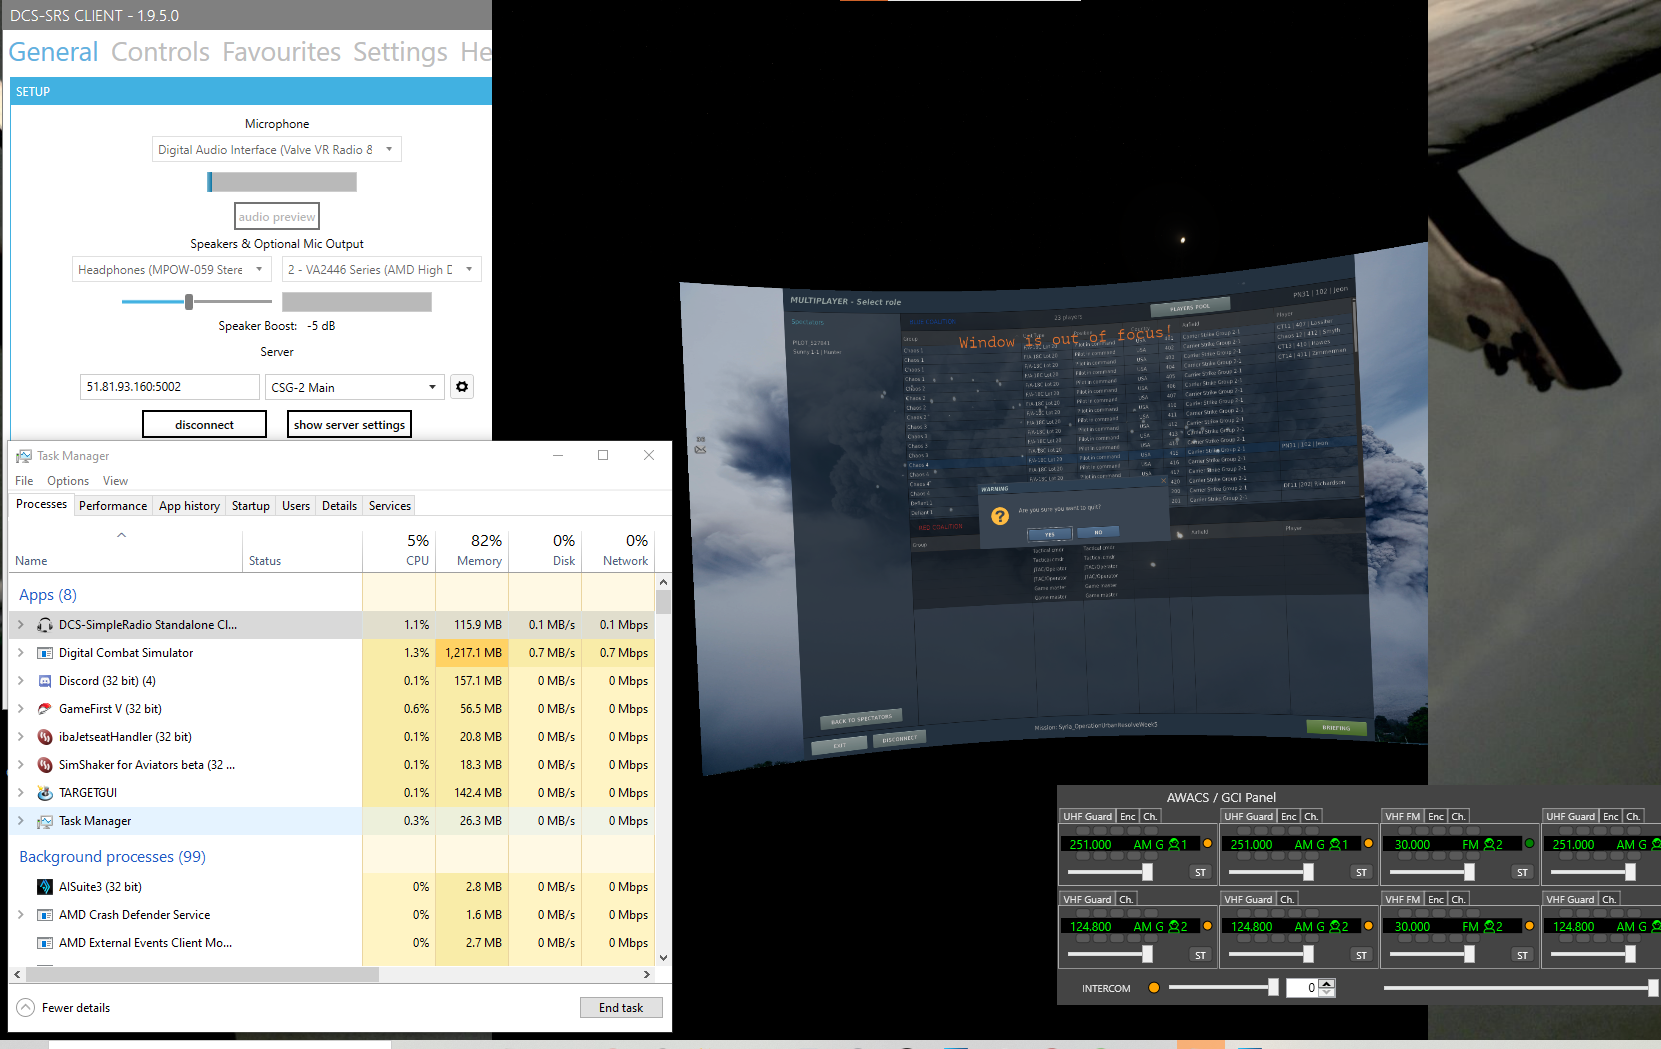Click the GameFirst V process icon

click(45, 709)
